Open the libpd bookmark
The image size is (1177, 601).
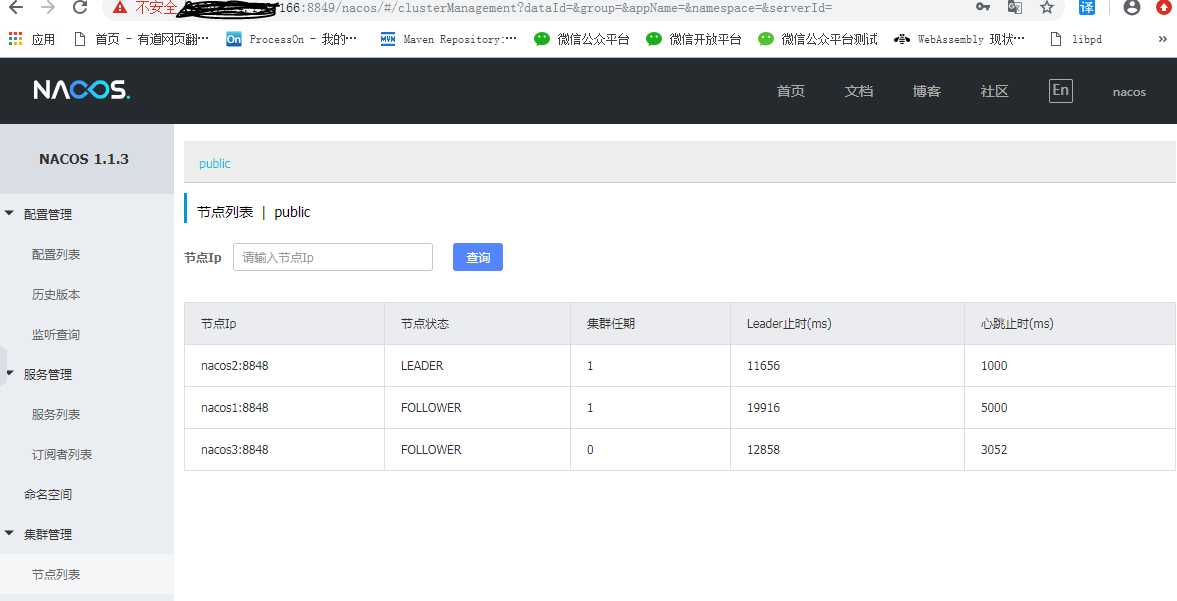tap(1076, 39)
